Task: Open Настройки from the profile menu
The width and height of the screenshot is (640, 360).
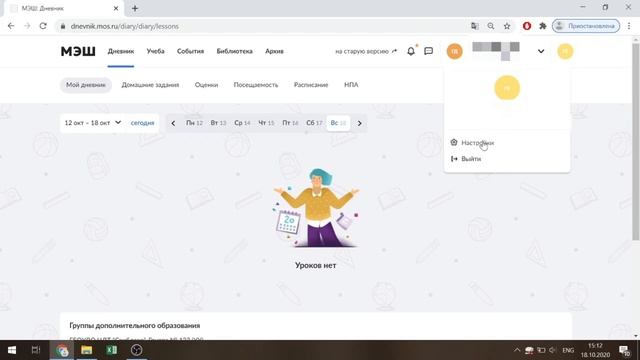Action: point(478,142)
